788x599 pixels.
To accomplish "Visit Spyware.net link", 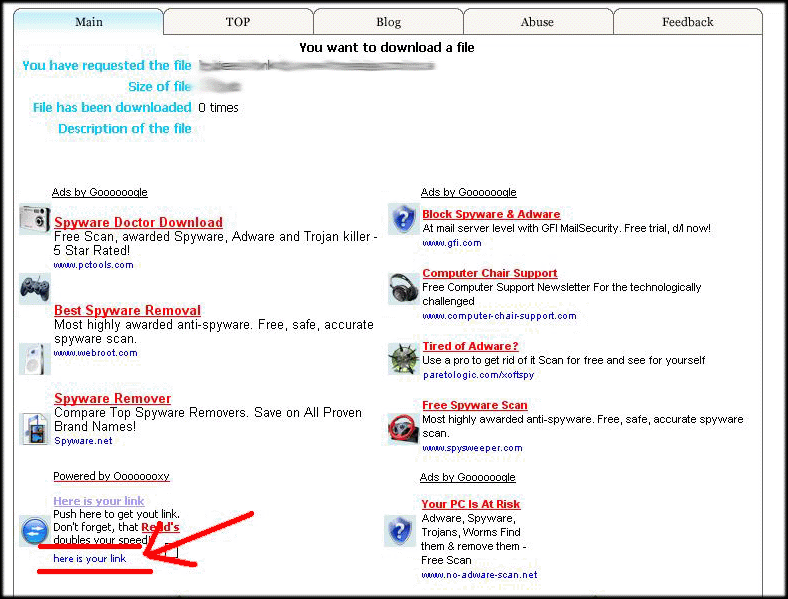I will [x=83, y=441].
